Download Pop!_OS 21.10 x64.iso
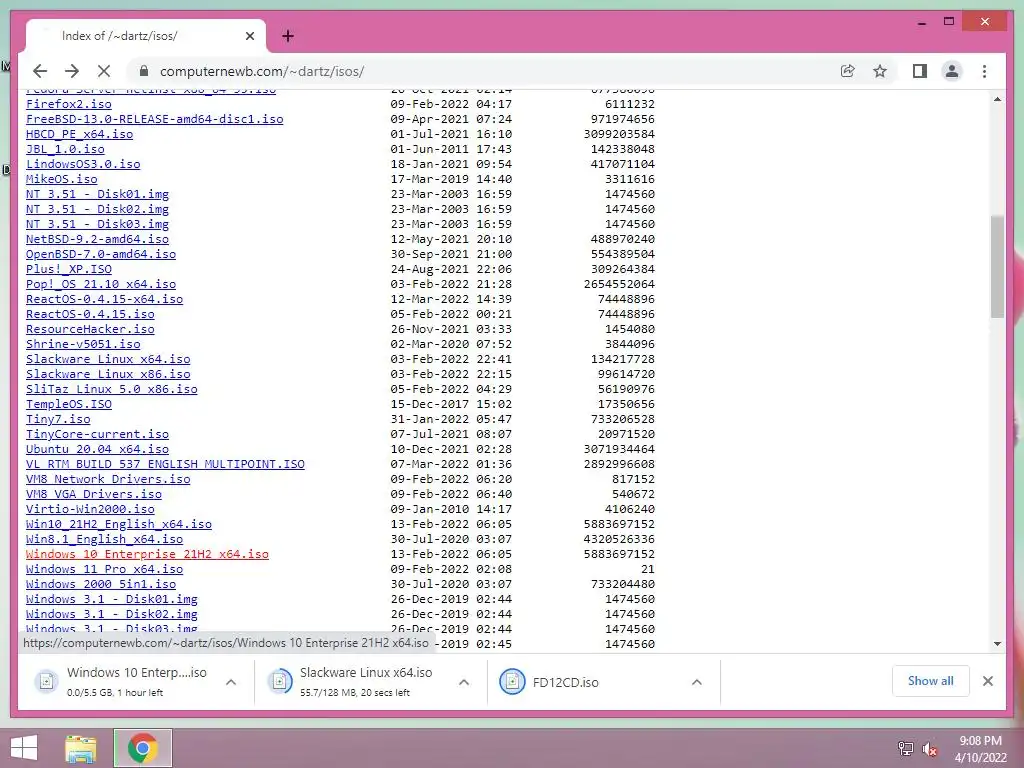Image resolution: width=1024 pixels, height=768 pixels. click(101, 284)
